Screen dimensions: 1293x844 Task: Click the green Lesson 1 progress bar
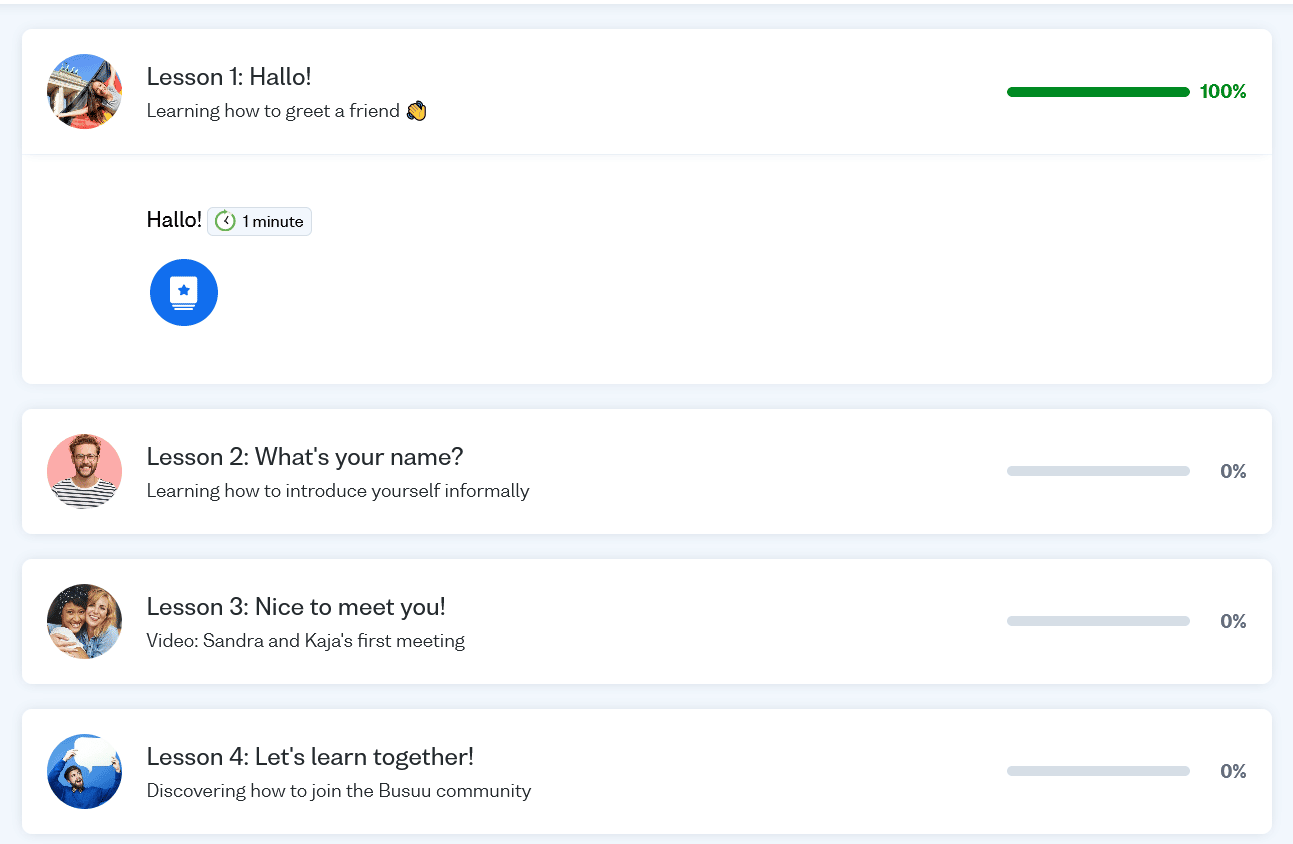(x=1098, y=92)
